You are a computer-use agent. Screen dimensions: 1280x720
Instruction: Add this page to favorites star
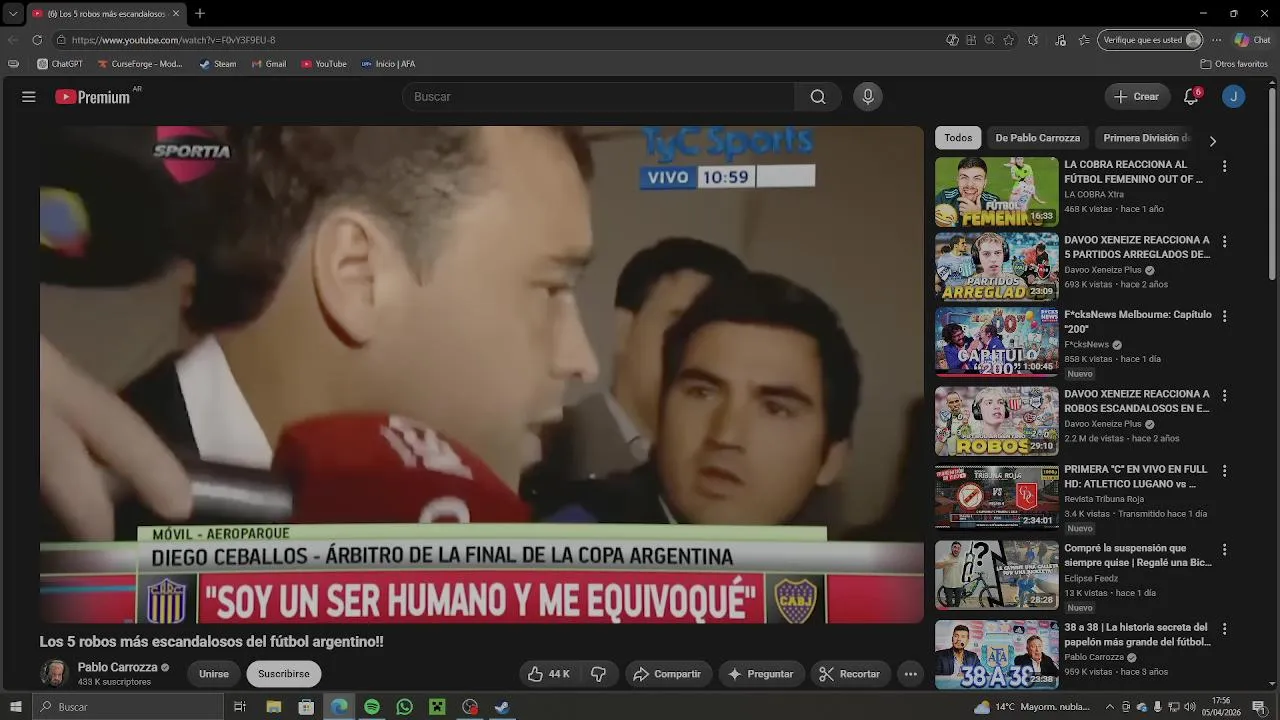pos(1008,40)
